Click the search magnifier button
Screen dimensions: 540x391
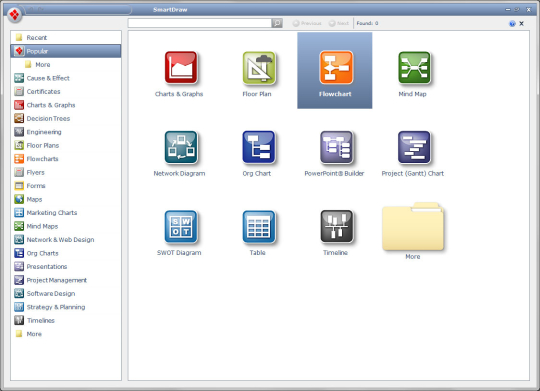pyautogui.click(x=277, y=23)
